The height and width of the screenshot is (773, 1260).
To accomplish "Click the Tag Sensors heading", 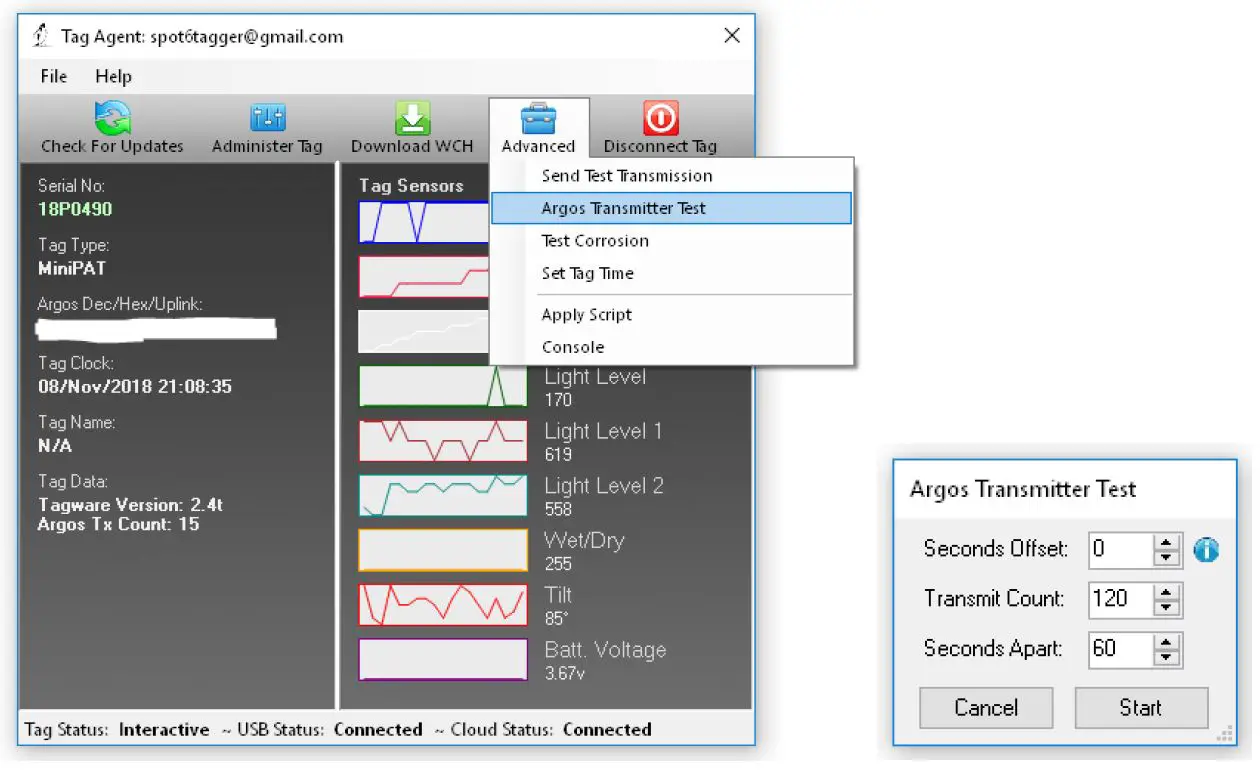I will pos(411,186).
